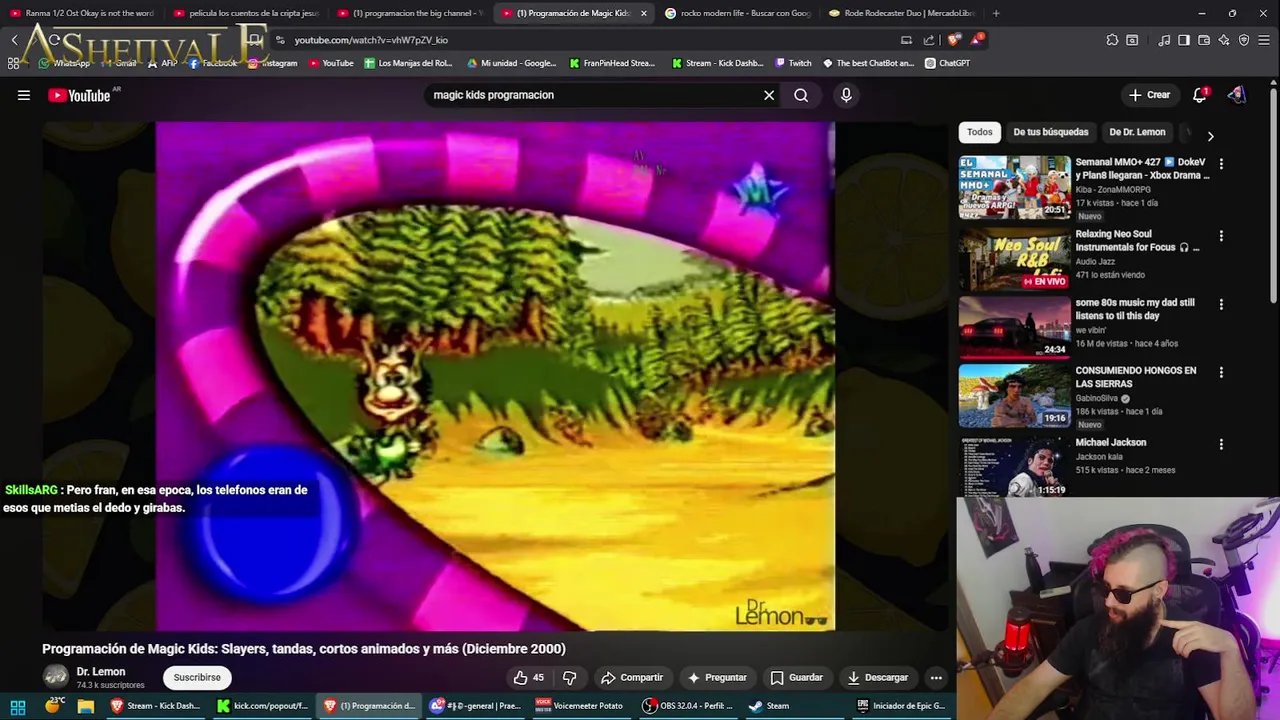Image resolution: width=1280 pixels, height=720 pixels.
Task: Open options for Consumiendo Hongos video
Action: tap(1221, 372)
